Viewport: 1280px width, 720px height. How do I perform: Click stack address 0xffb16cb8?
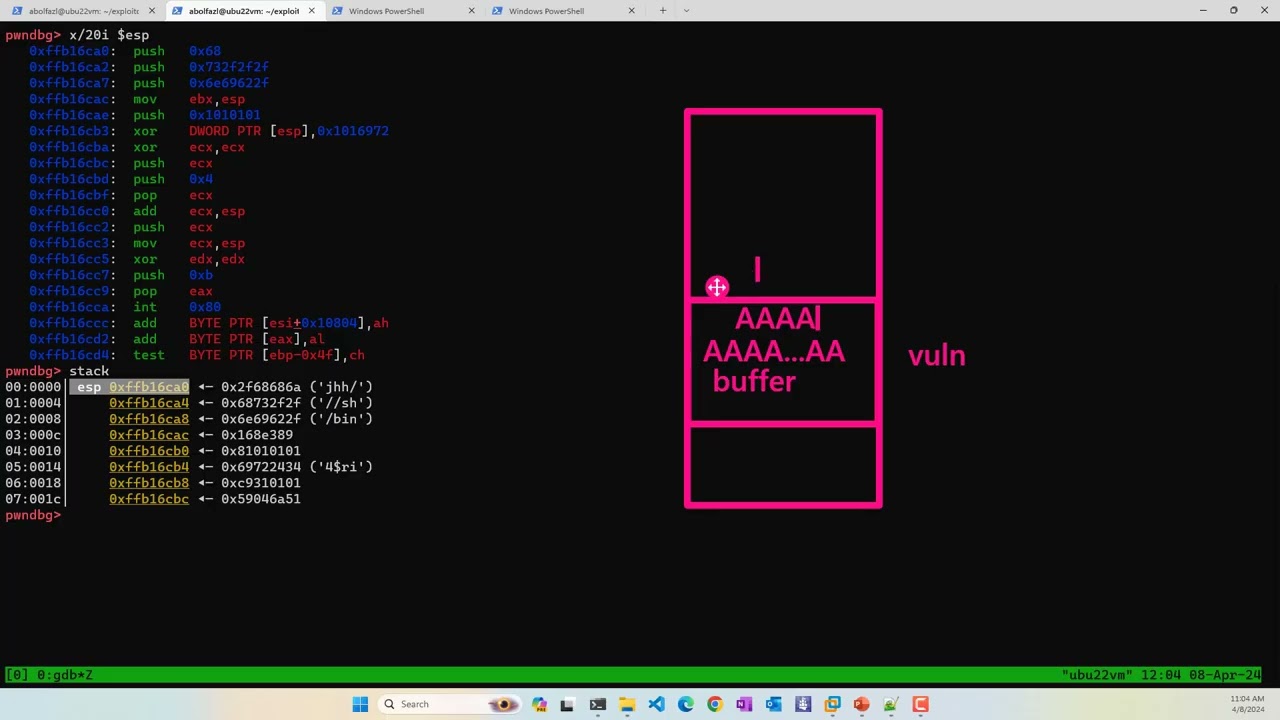(149, 483)
